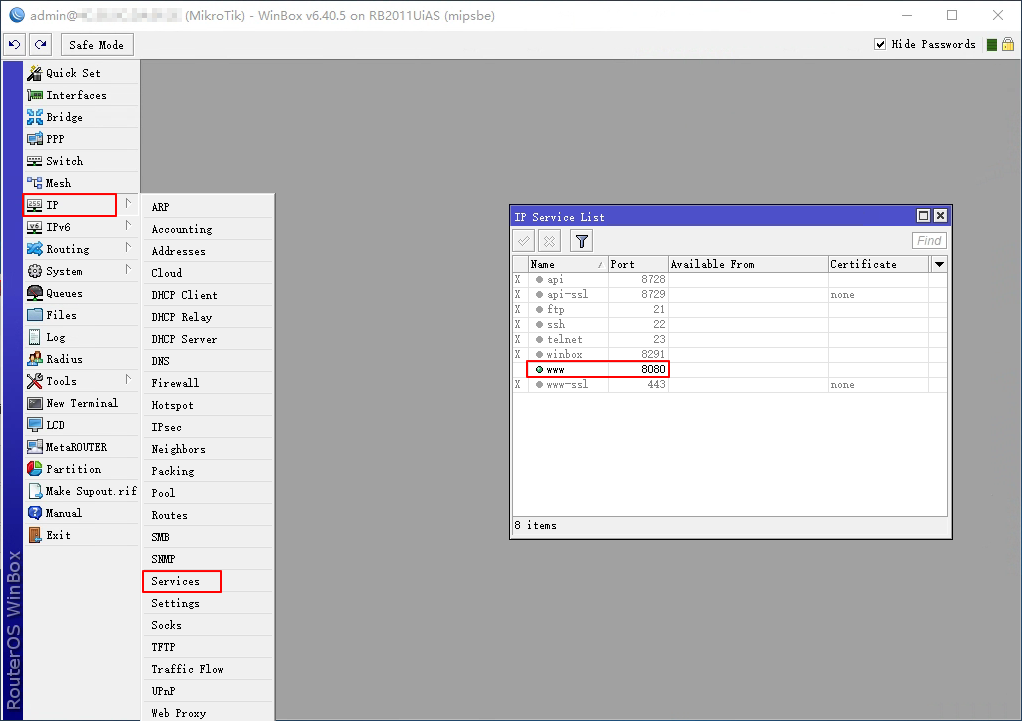Sort by the Name column header

(x=568, y=264)
